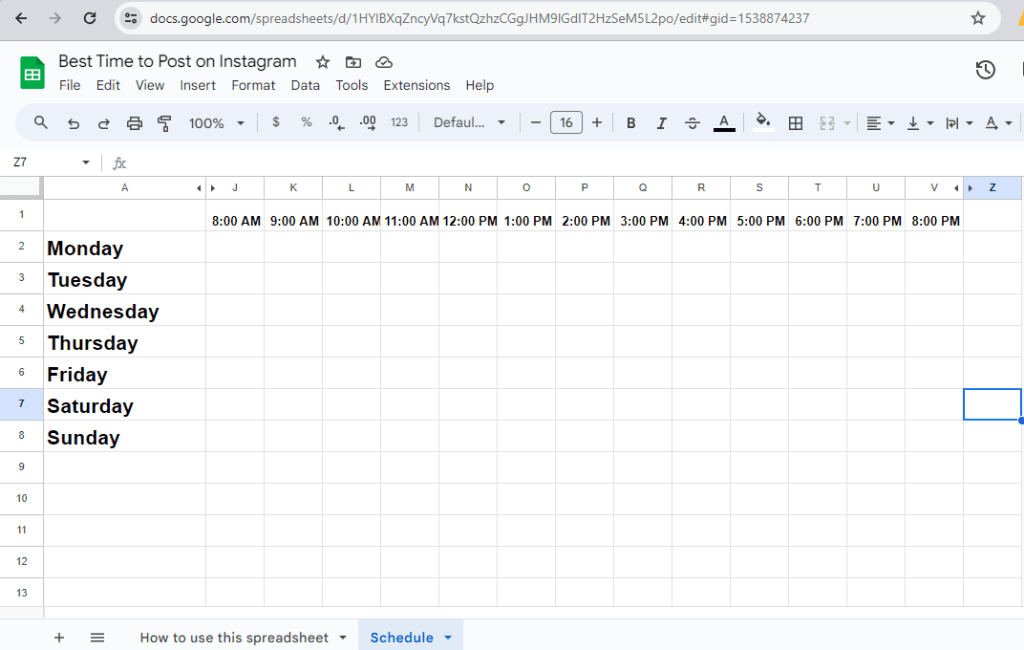
Task: Add a new sheet with the plus button
Action: 59,637
